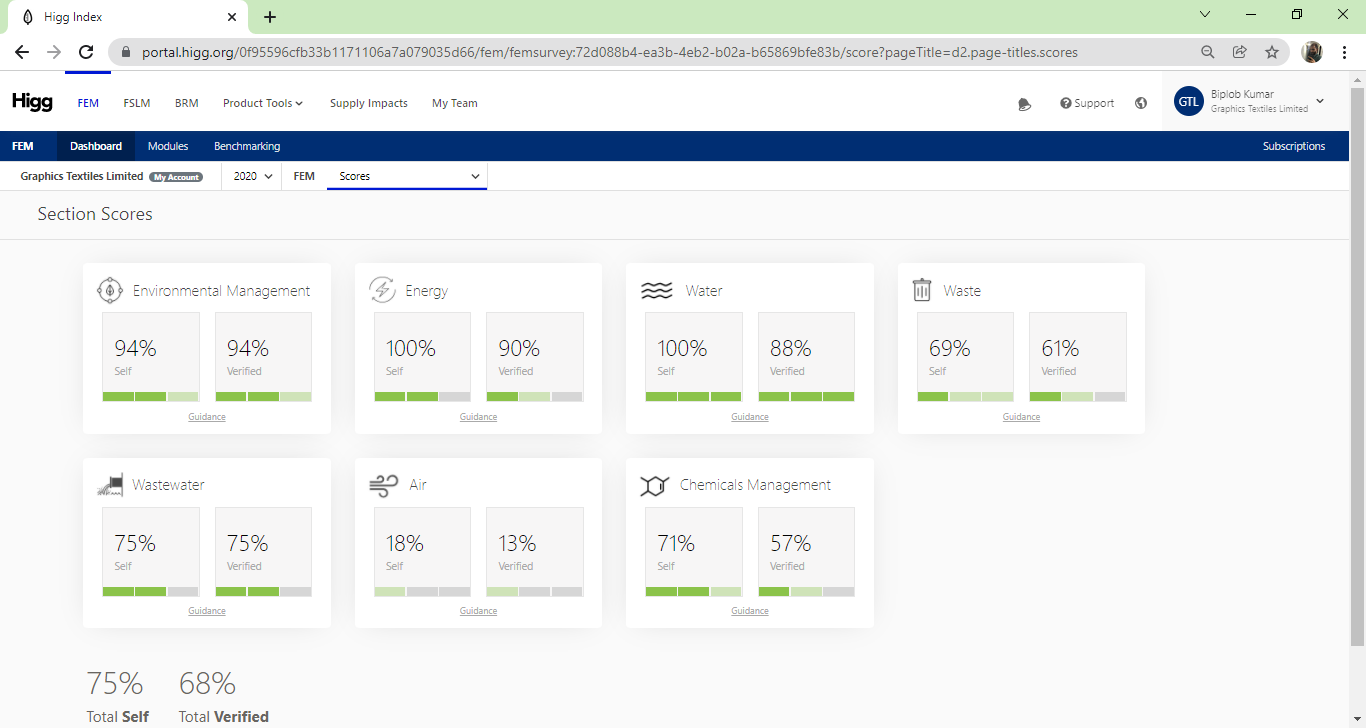Open Guidance link under Water scores
Viewport: 1366px width, 728px height.
749,417
